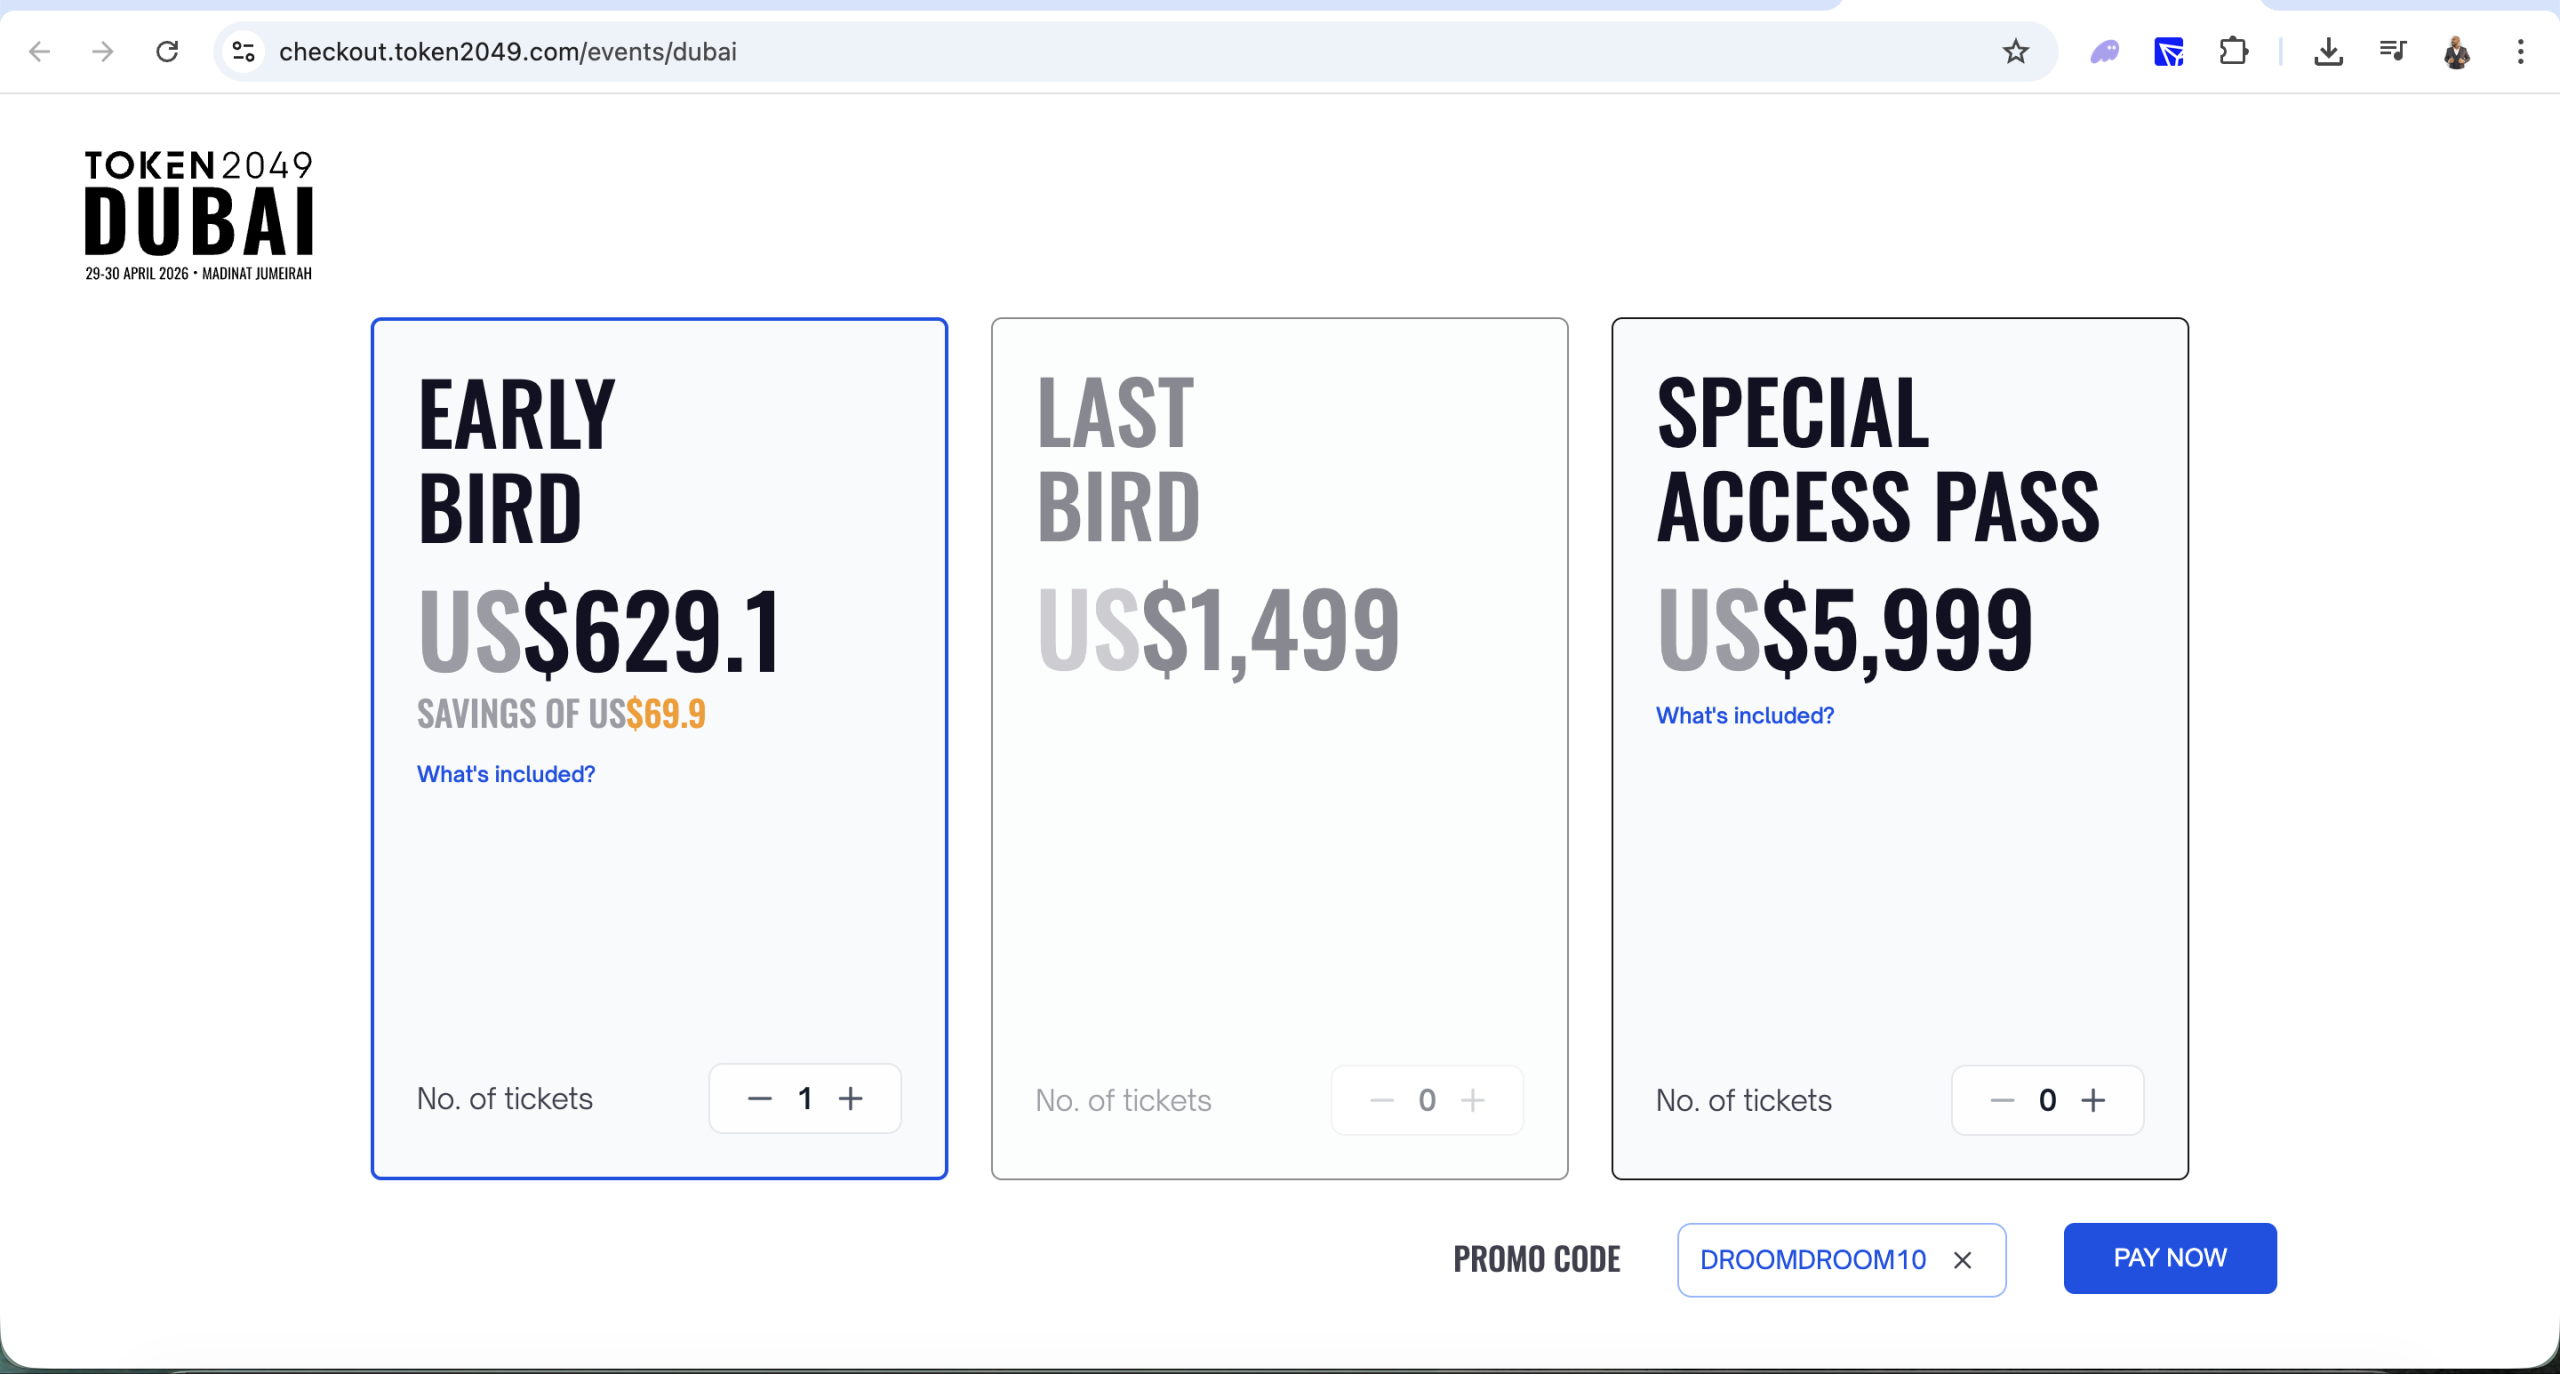Reload the checkout page
This screenshot has height=1374, width=2560.
[x=167, y=51]
